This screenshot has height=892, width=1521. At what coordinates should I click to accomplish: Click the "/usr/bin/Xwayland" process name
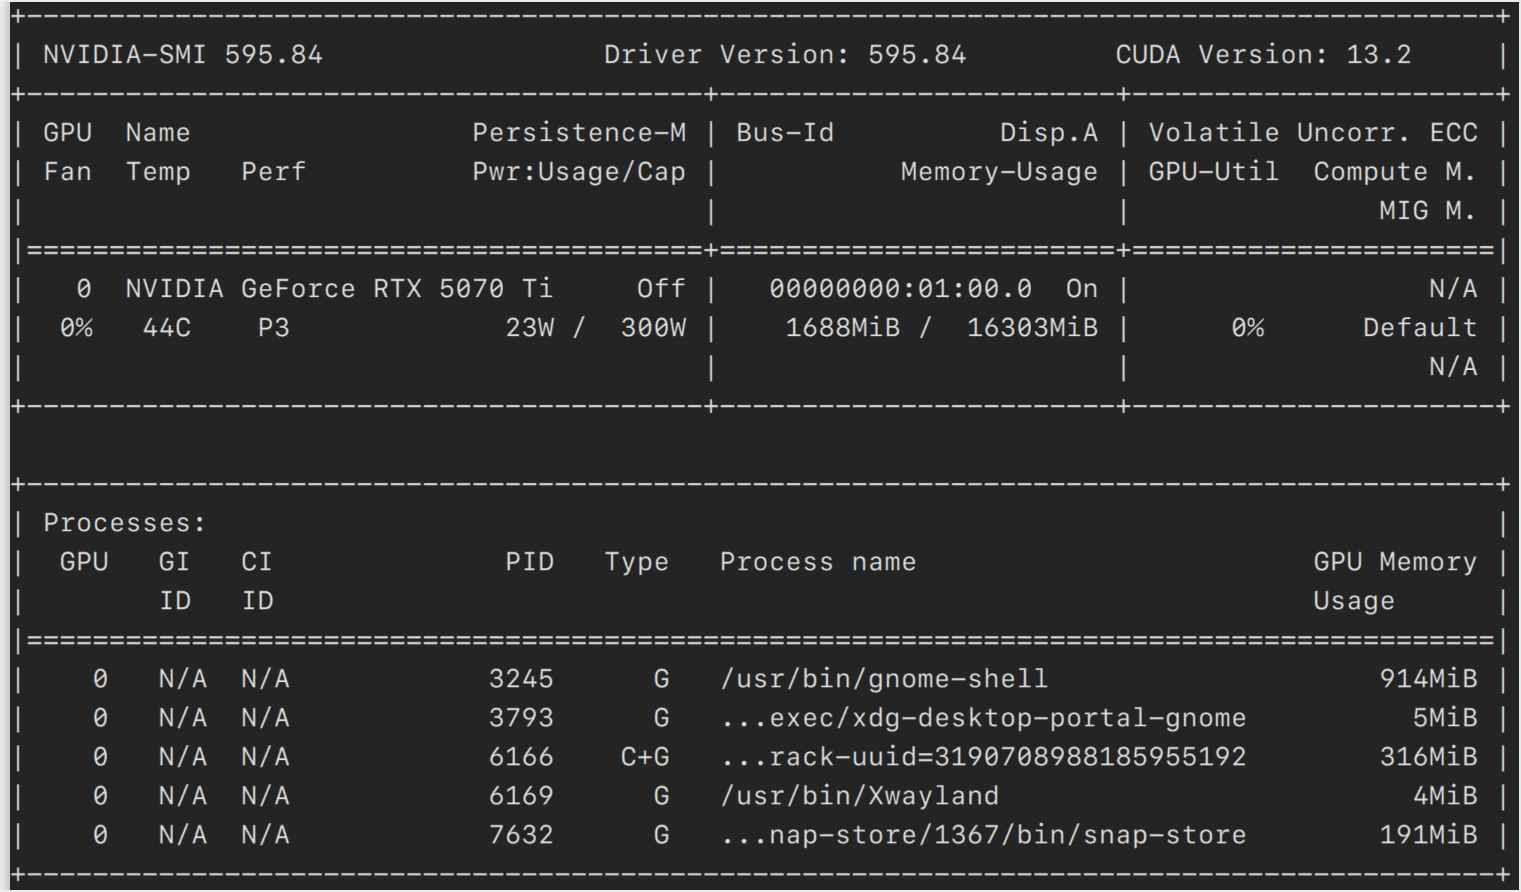[860, 796]
